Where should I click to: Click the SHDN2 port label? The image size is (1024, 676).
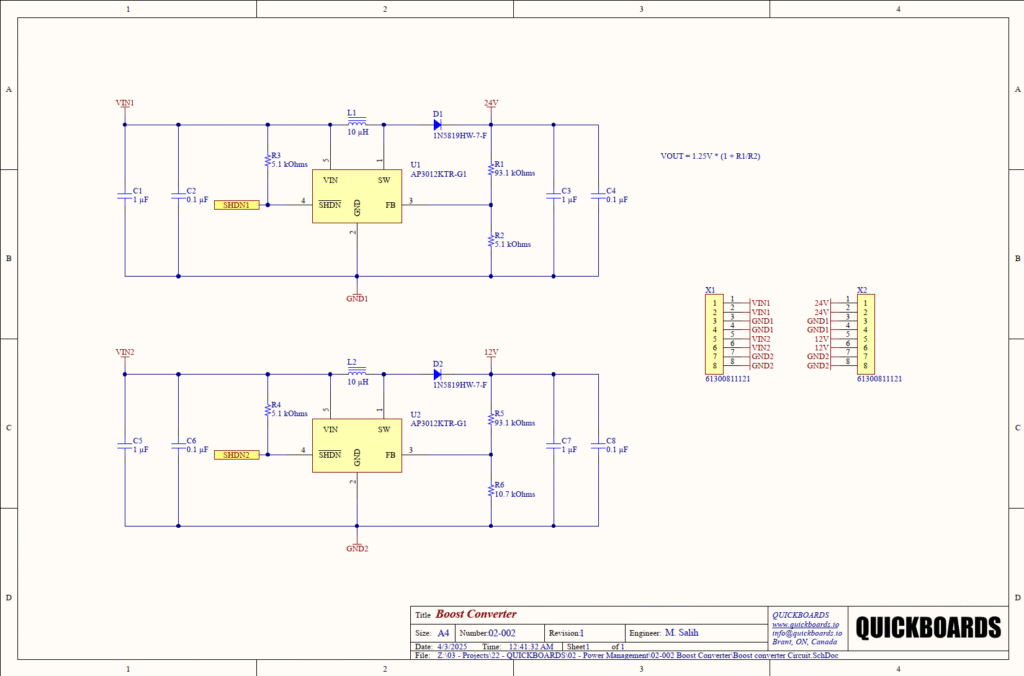(x=236, y=455)
